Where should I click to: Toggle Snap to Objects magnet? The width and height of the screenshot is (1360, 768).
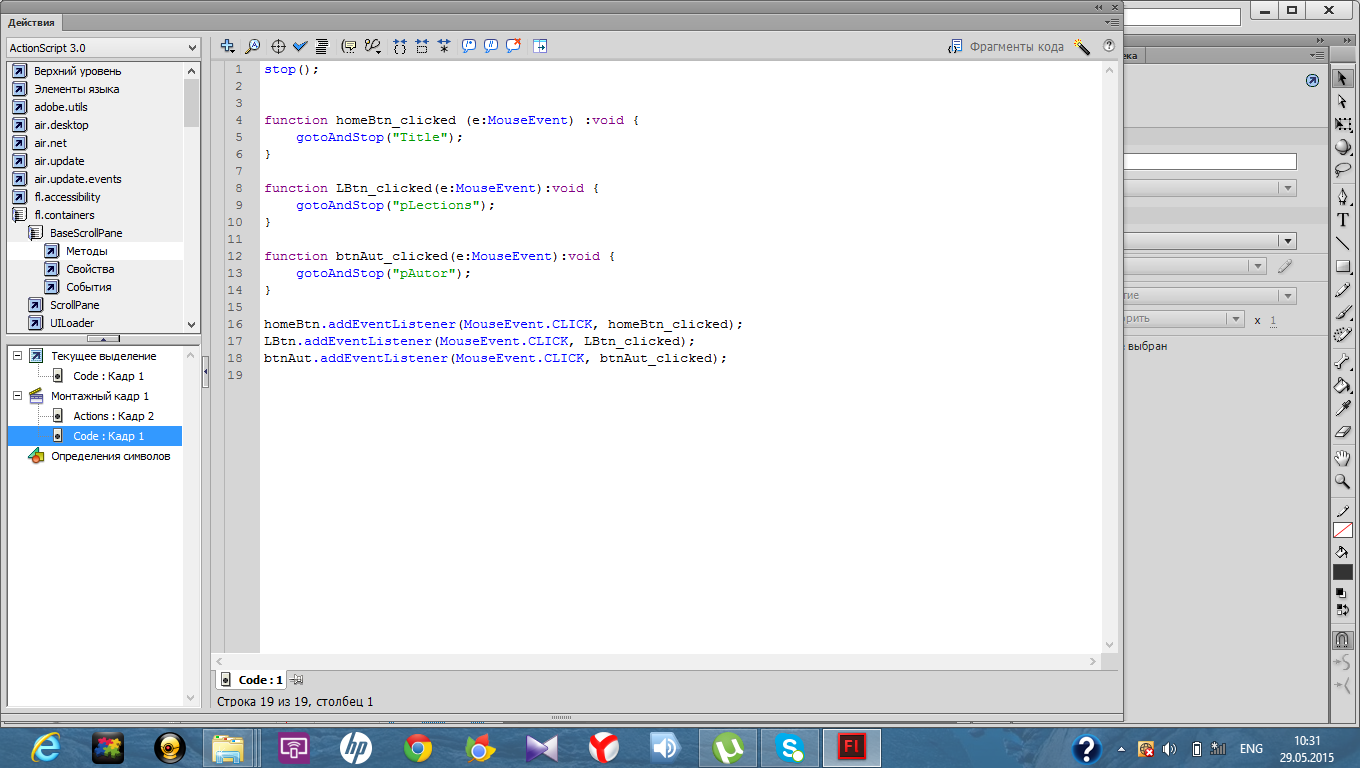tap(1343, 639)
